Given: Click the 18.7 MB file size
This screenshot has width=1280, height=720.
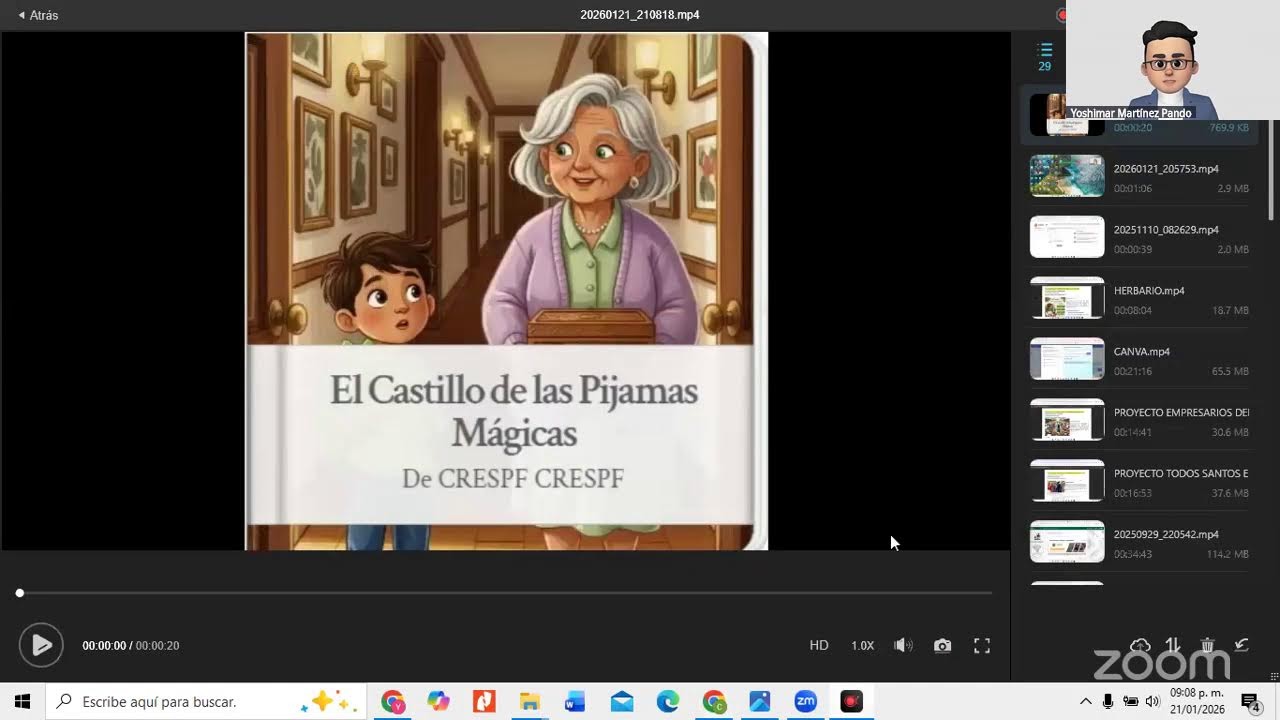Looking at the screenshot, I should [1230, 310].
